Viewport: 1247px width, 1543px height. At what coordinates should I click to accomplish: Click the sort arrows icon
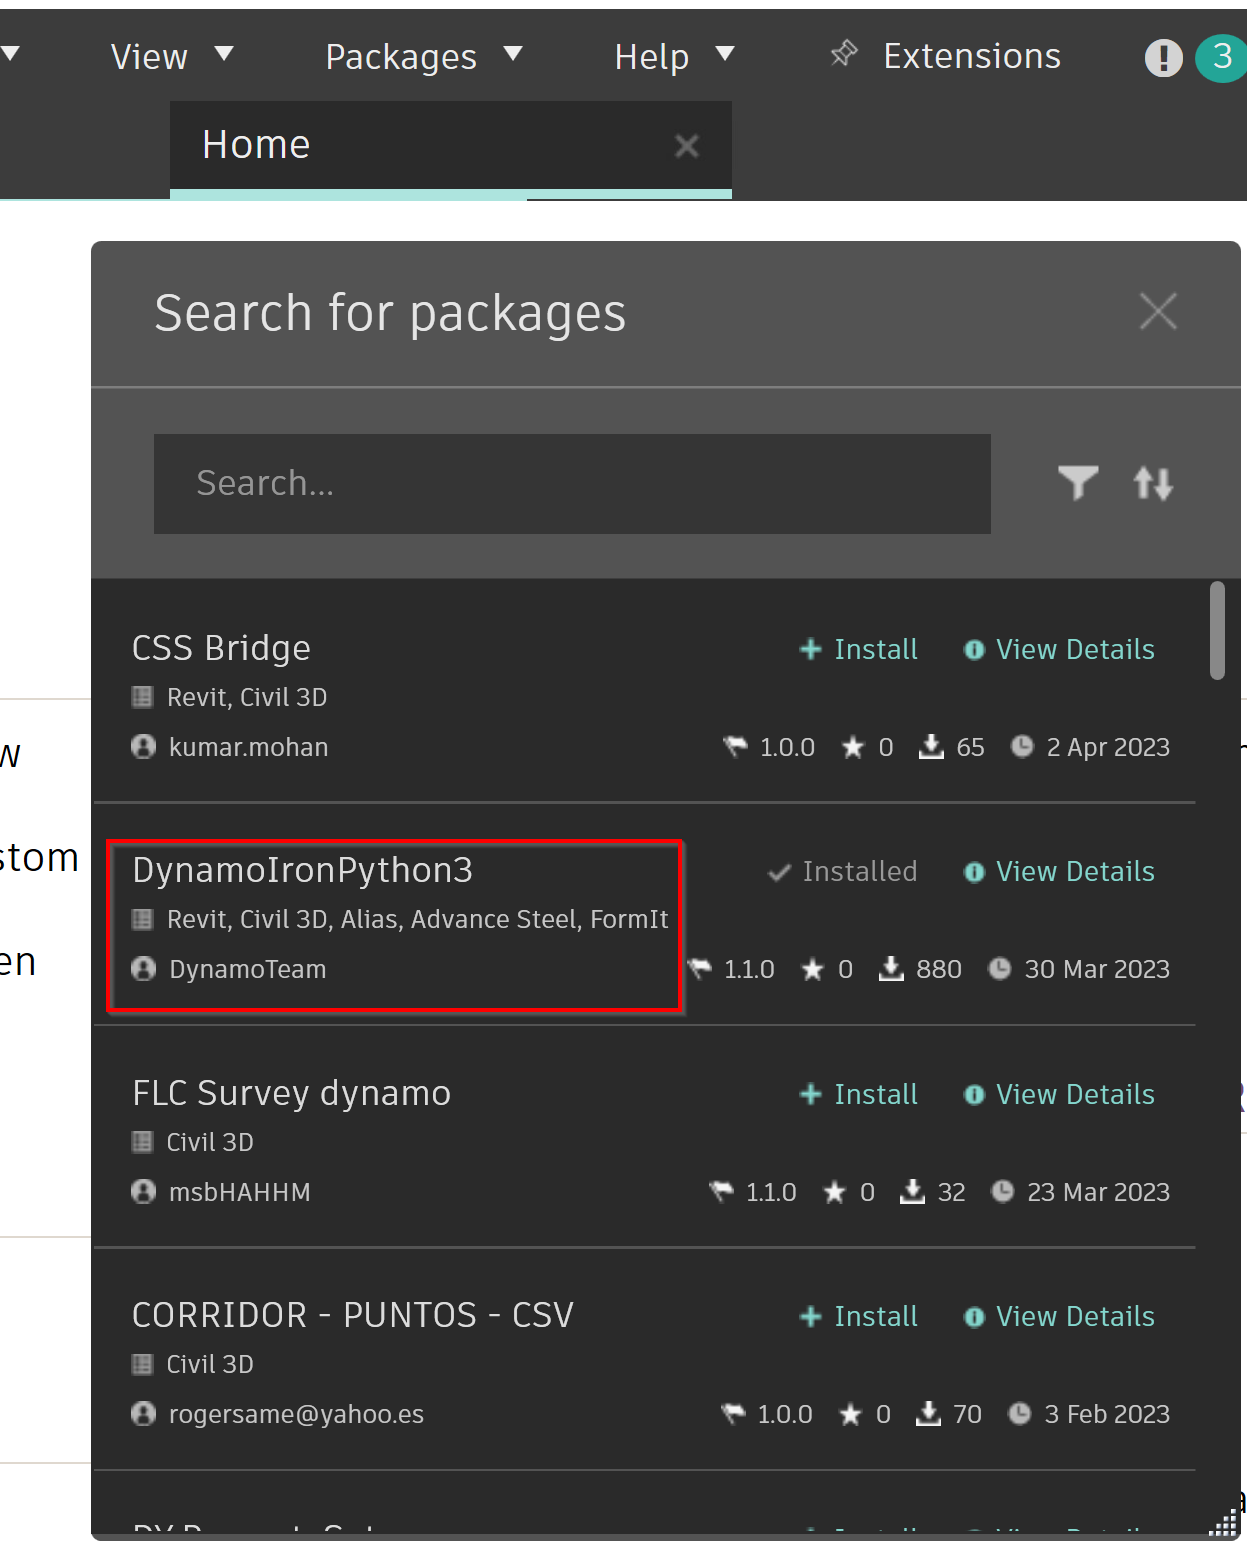point(1152,484)
